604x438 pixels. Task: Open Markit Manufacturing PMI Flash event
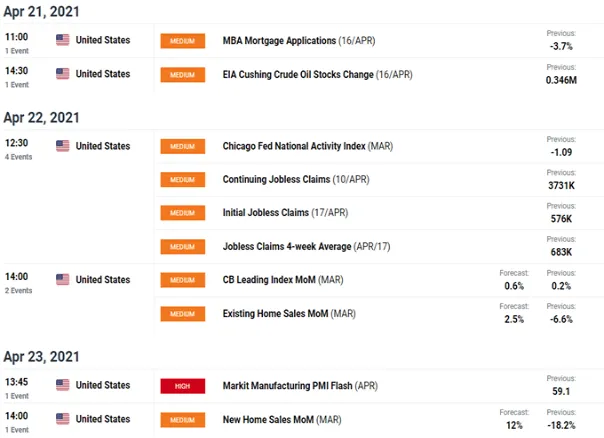click(300, 386)
